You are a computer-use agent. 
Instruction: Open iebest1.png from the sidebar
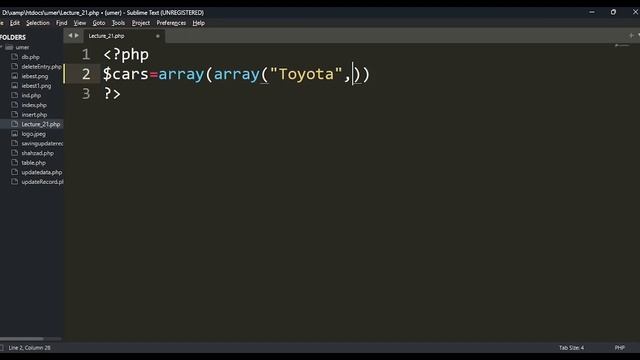click(36, 86)
